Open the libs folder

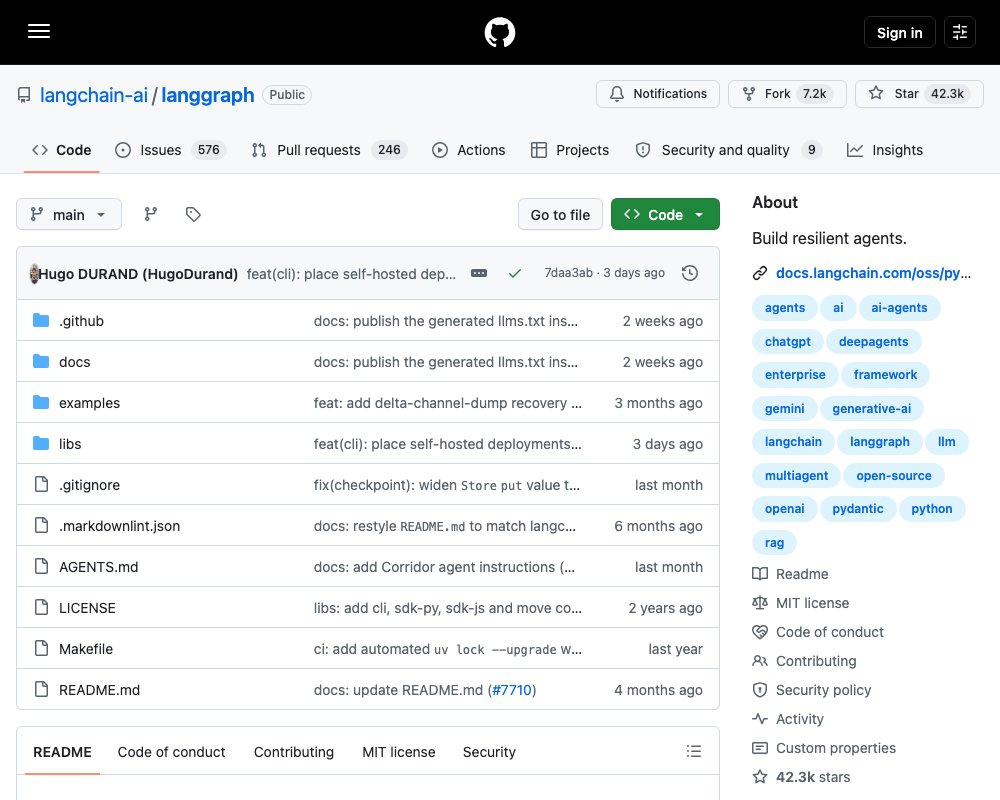pos(70,443)
